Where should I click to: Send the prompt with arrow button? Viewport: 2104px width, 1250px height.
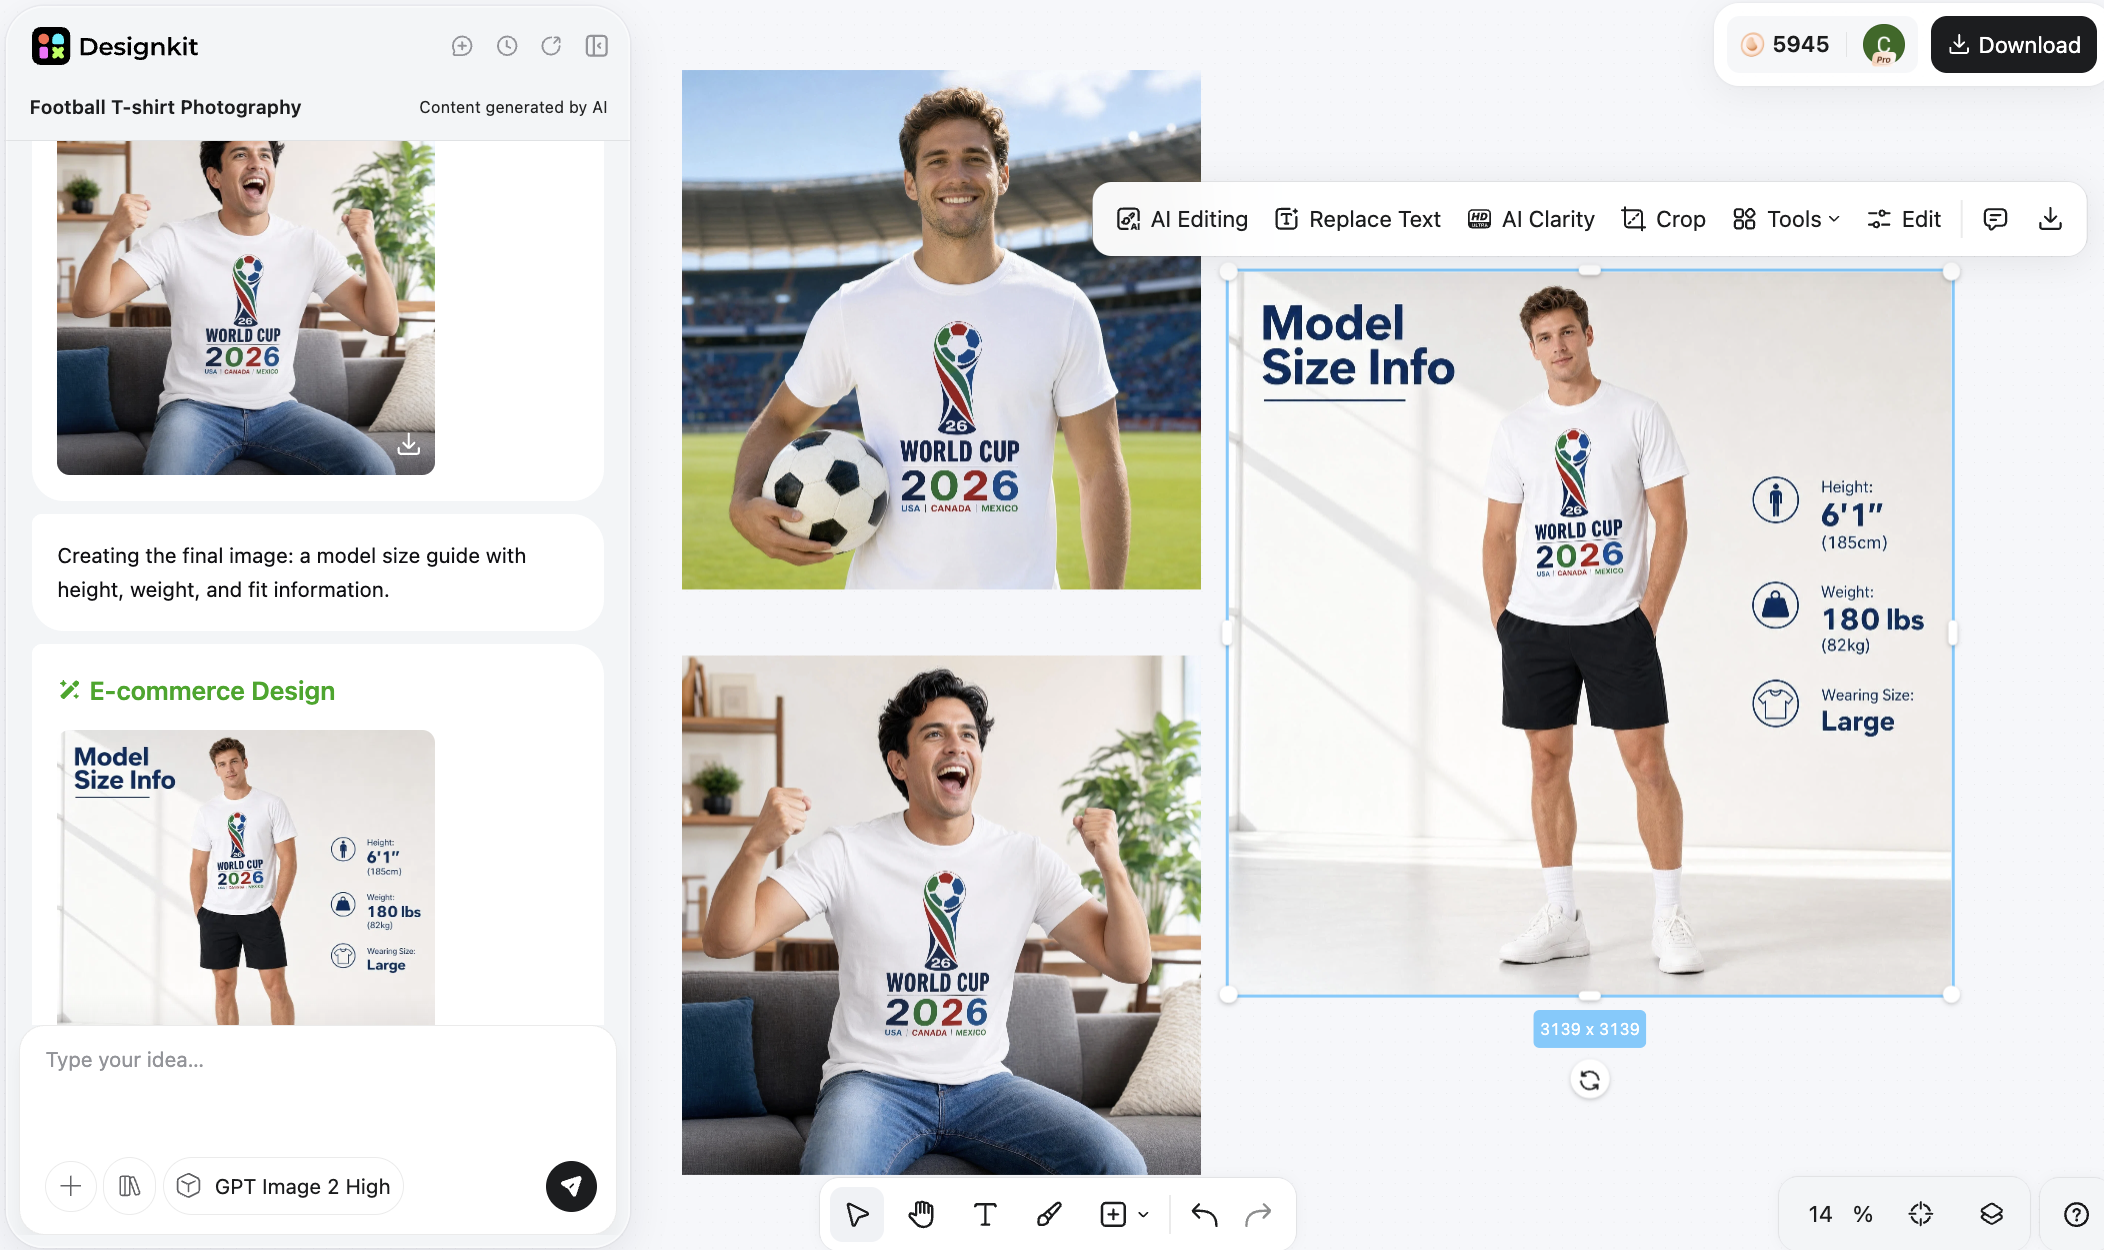(571, 1186)
